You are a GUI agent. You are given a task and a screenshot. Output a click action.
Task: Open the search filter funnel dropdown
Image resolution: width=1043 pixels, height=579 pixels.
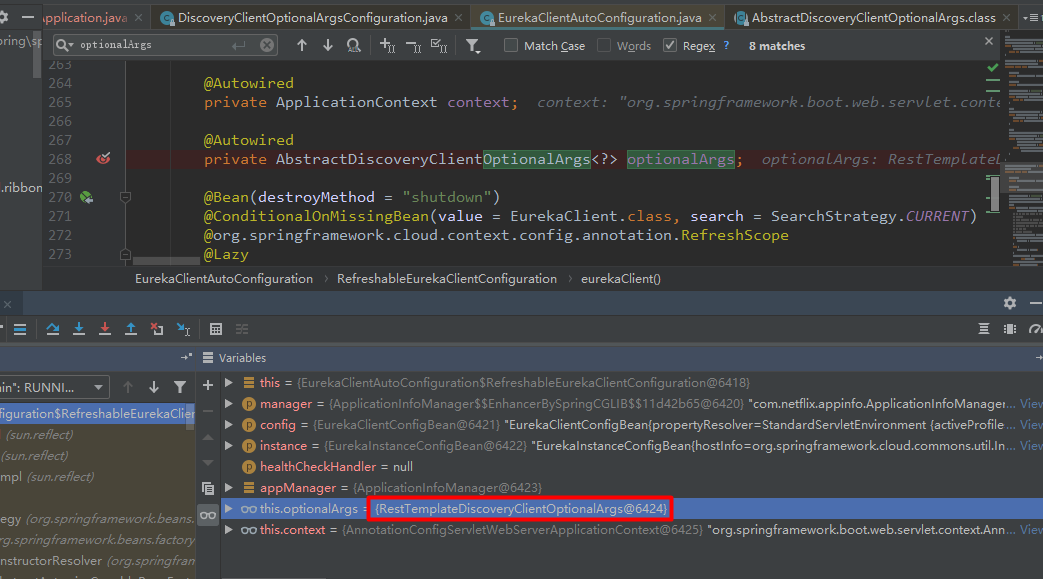(472, 45)
